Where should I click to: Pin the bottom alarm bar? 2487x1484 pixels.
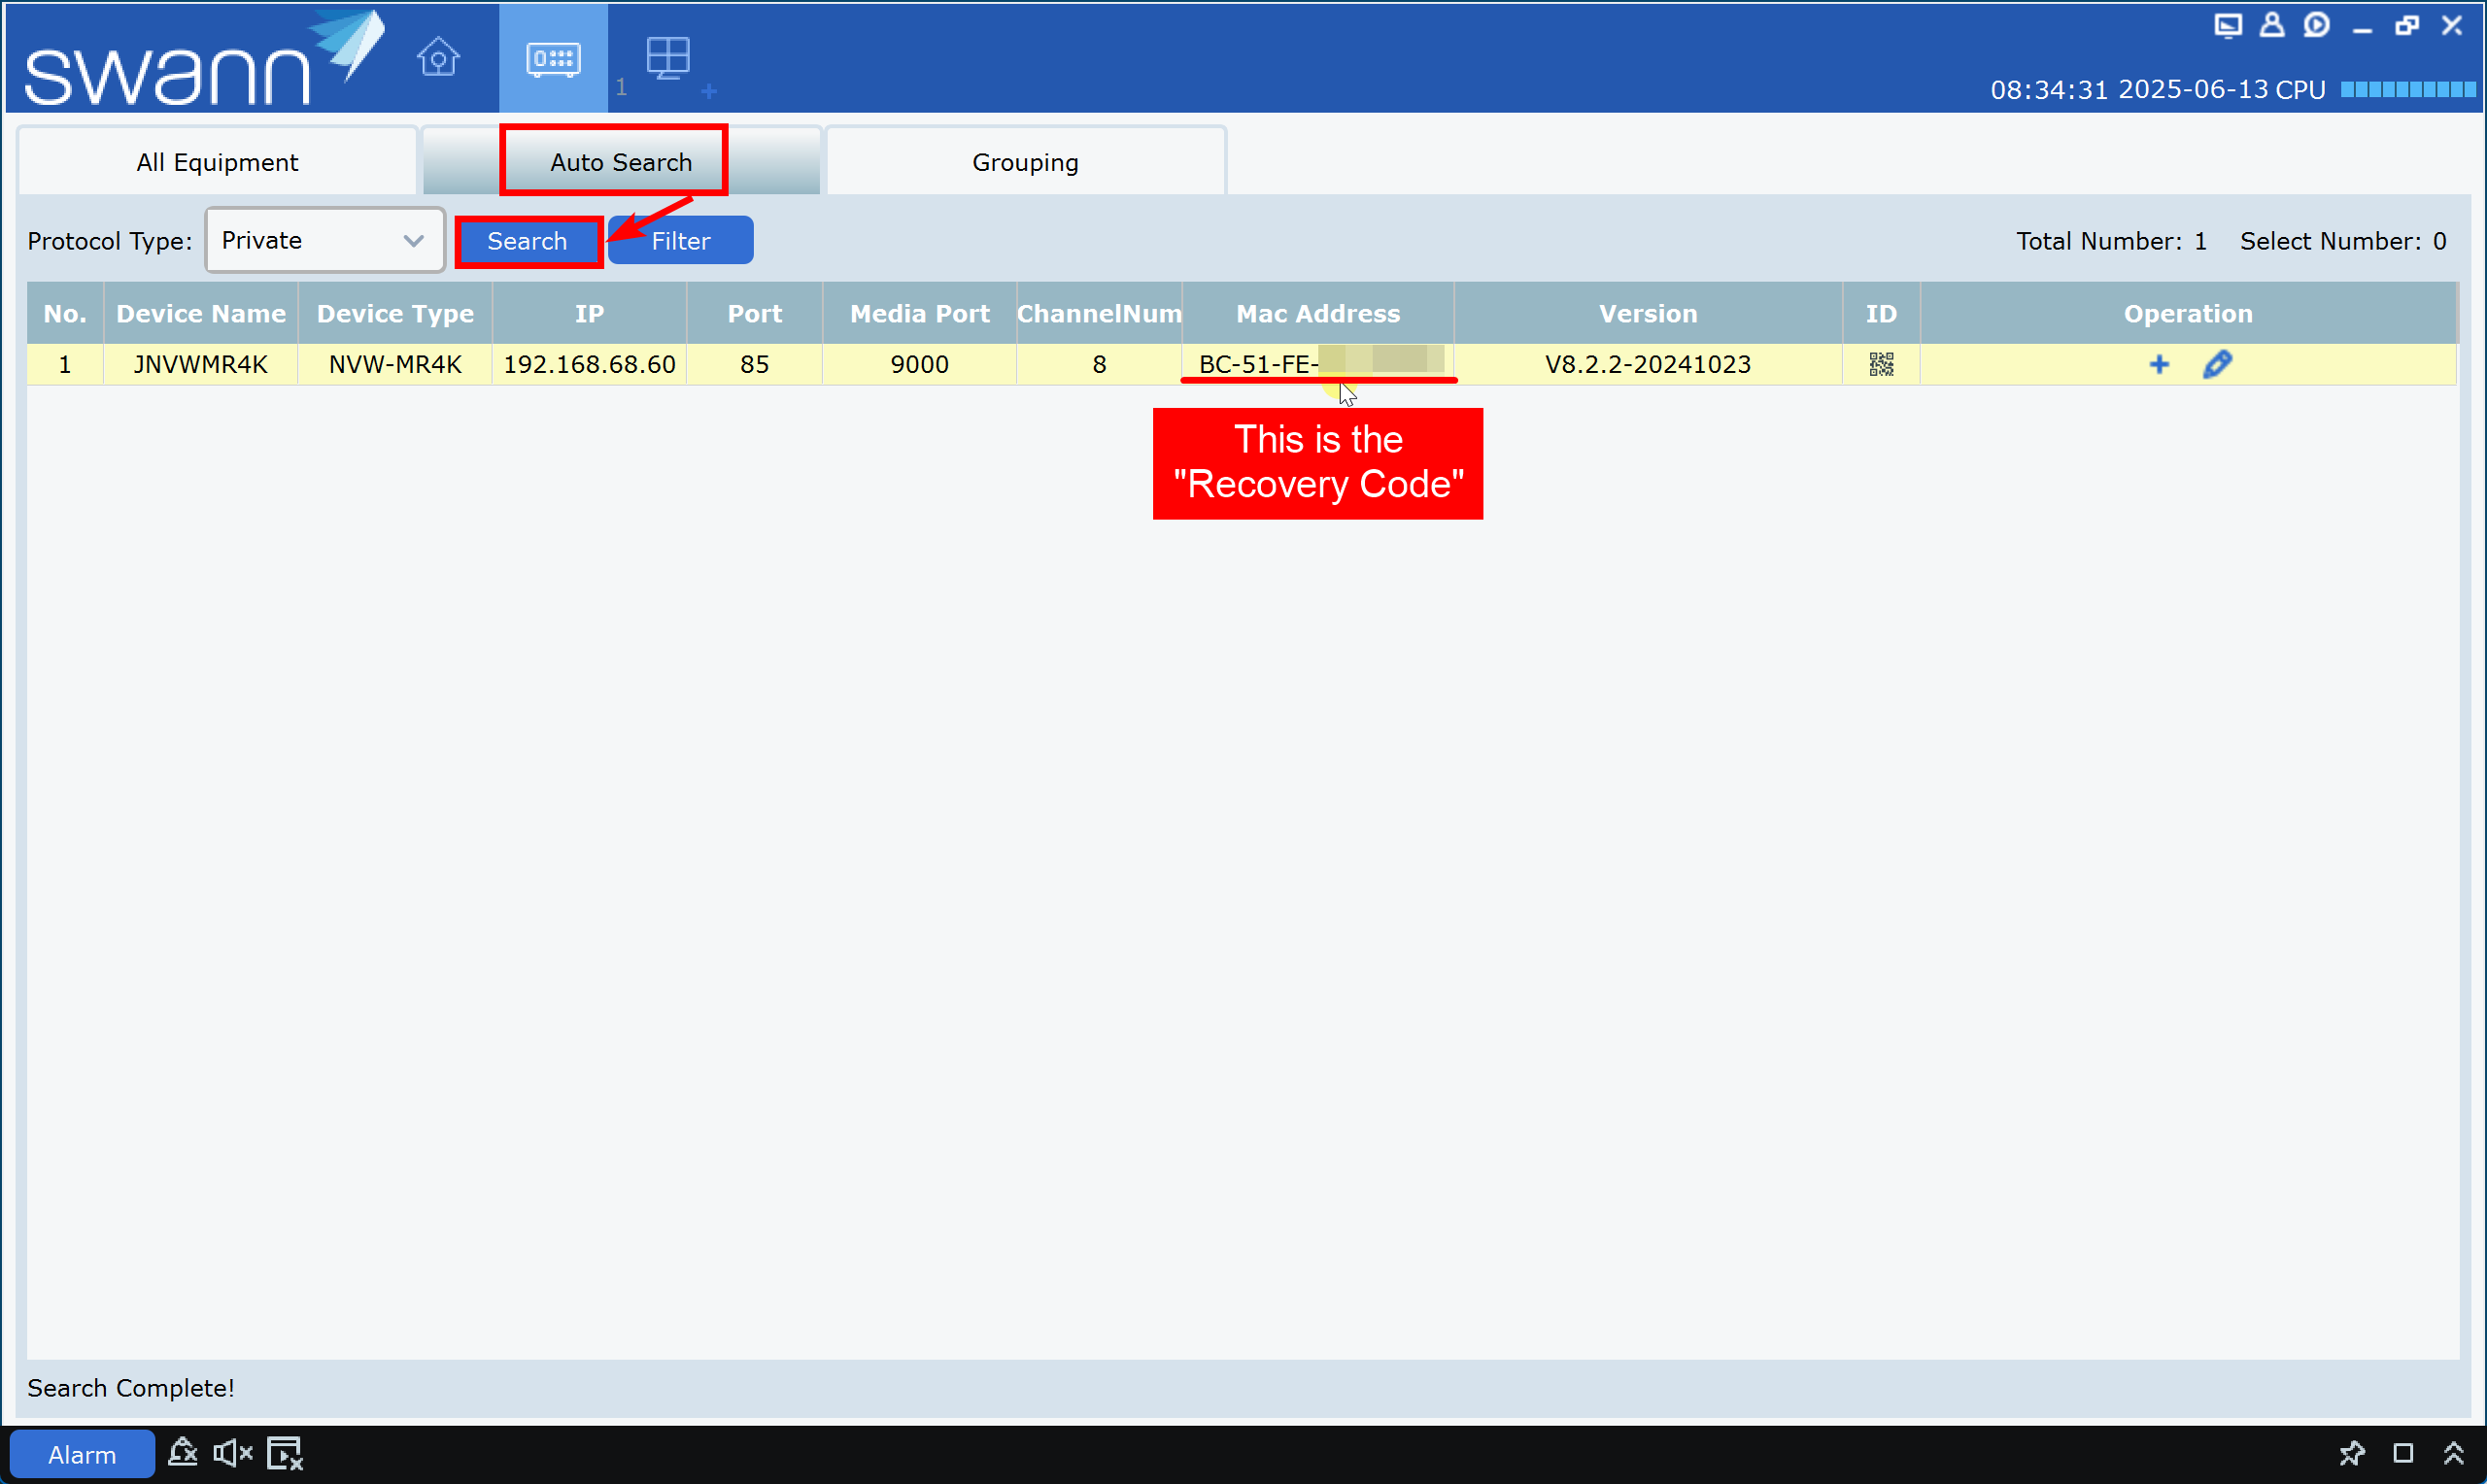[x=2351, y=1452]
